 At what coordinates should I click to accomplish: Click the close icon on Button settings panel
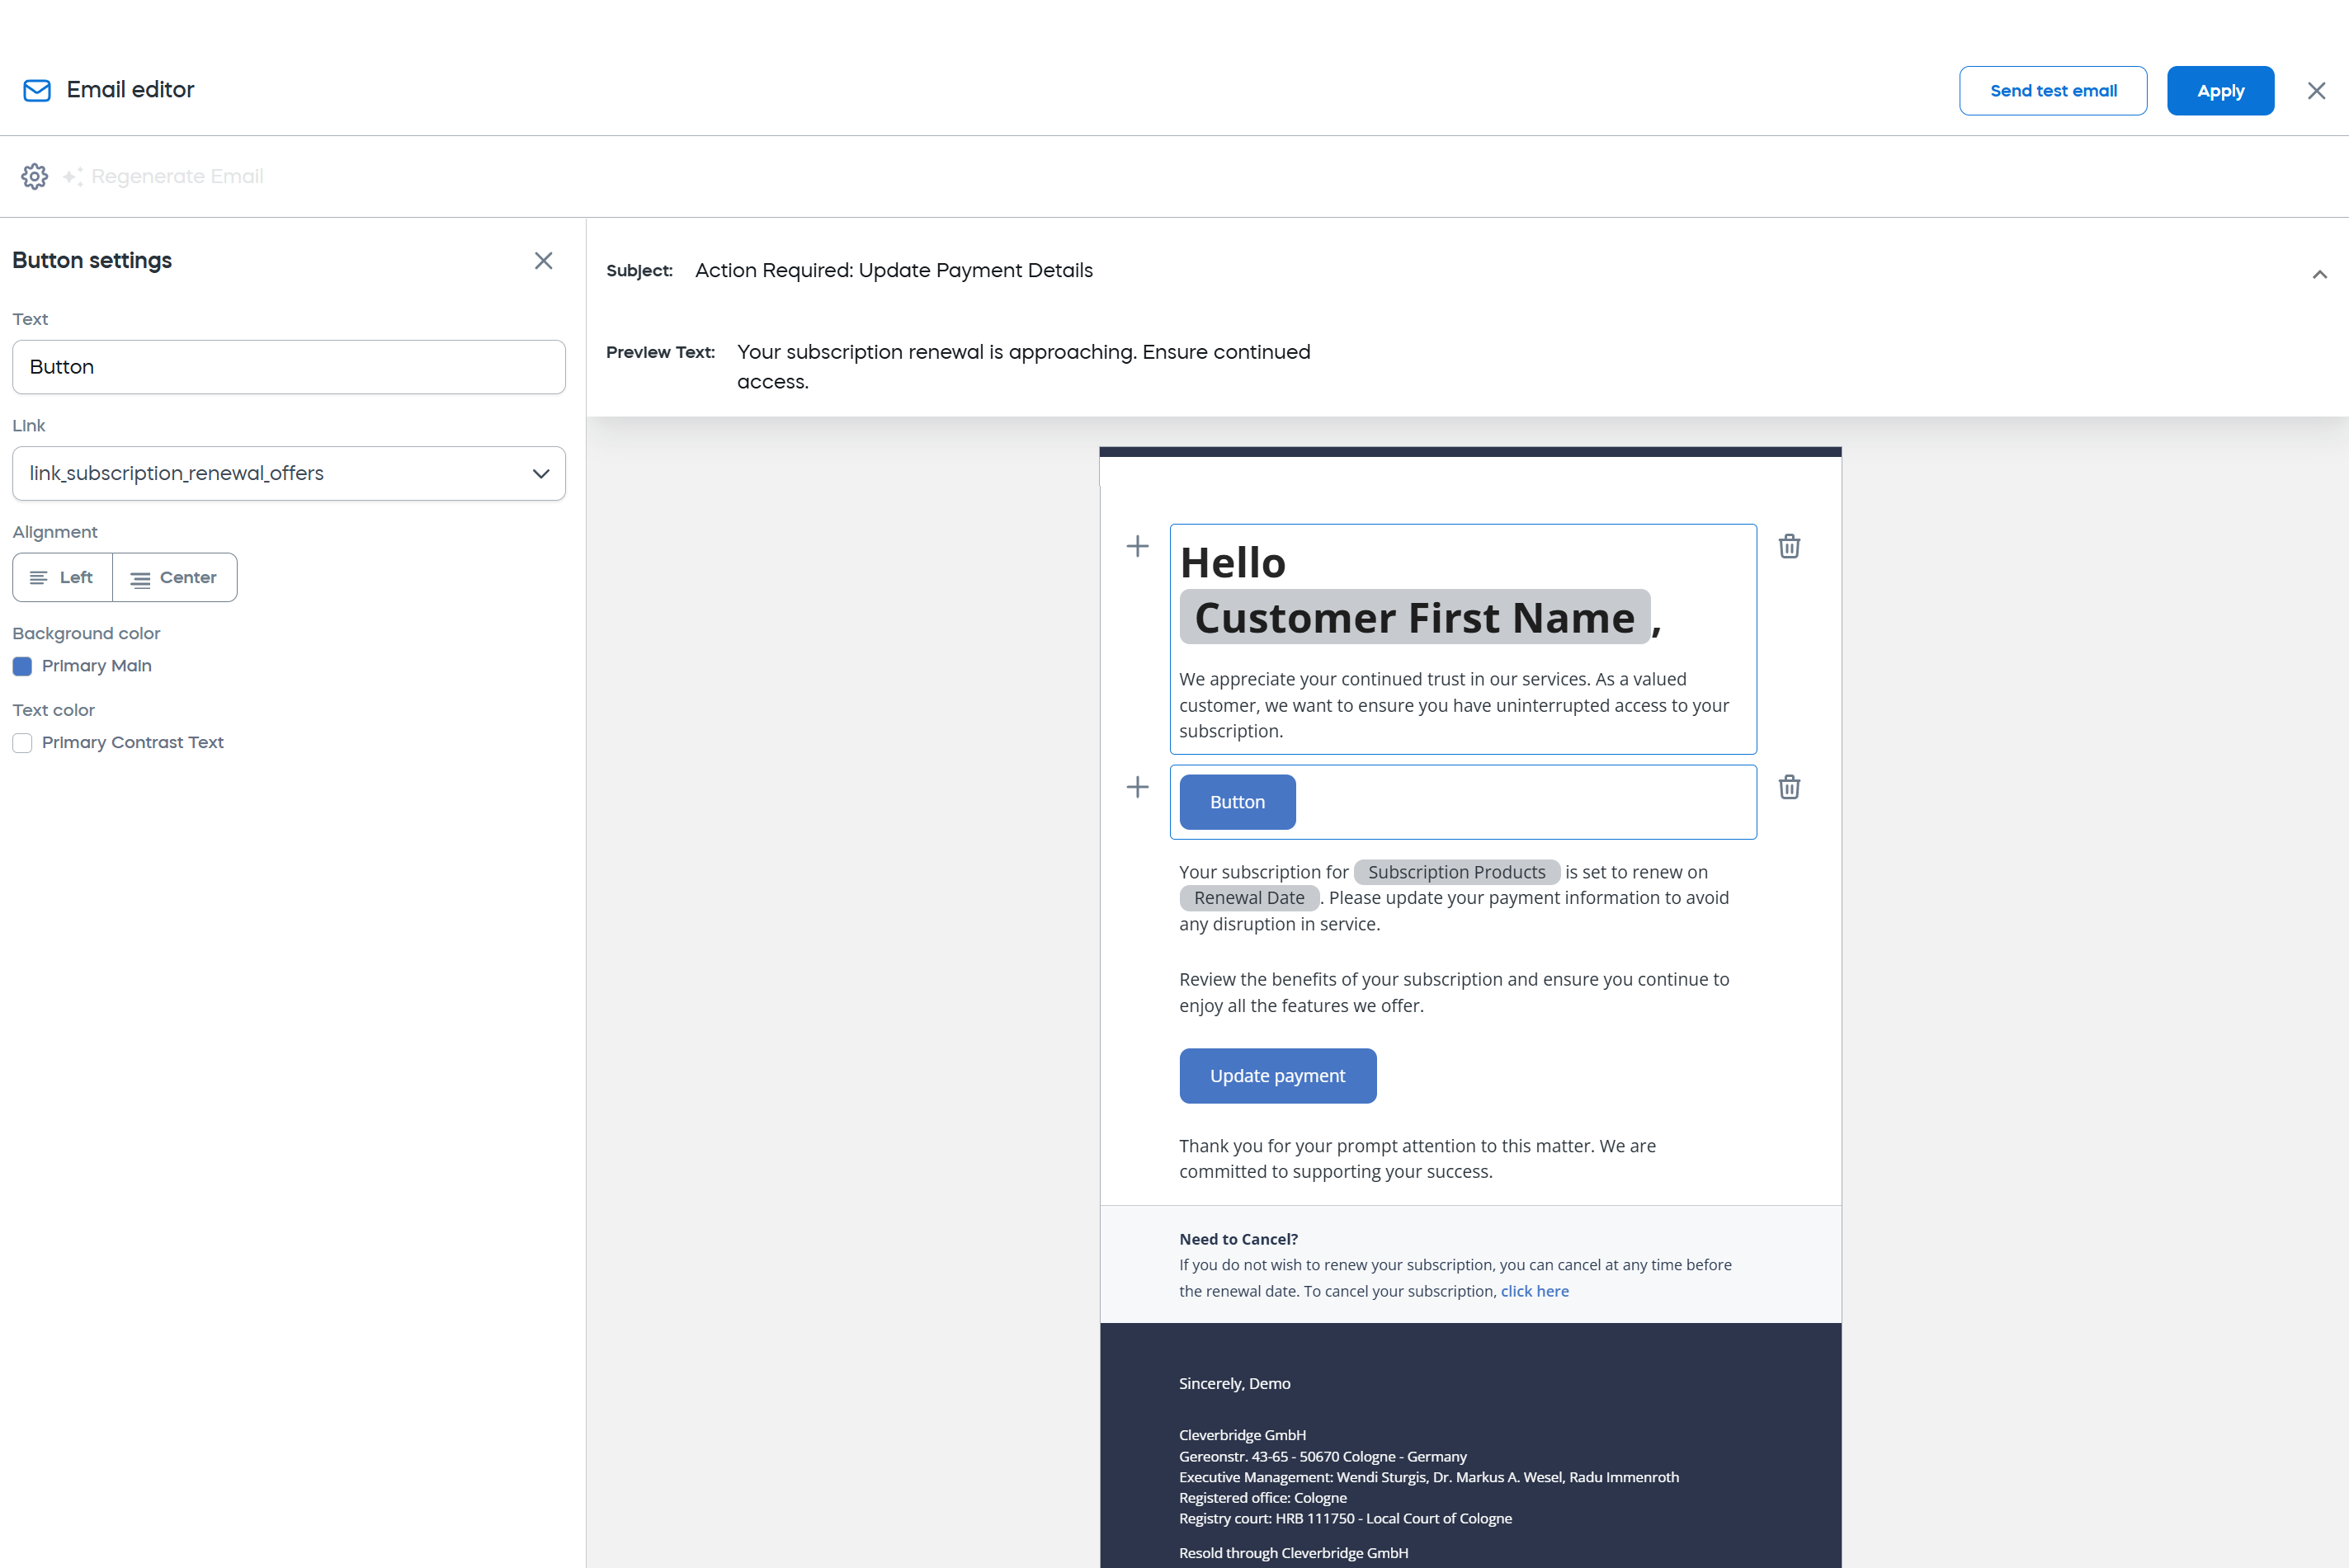tap(545, 261)
